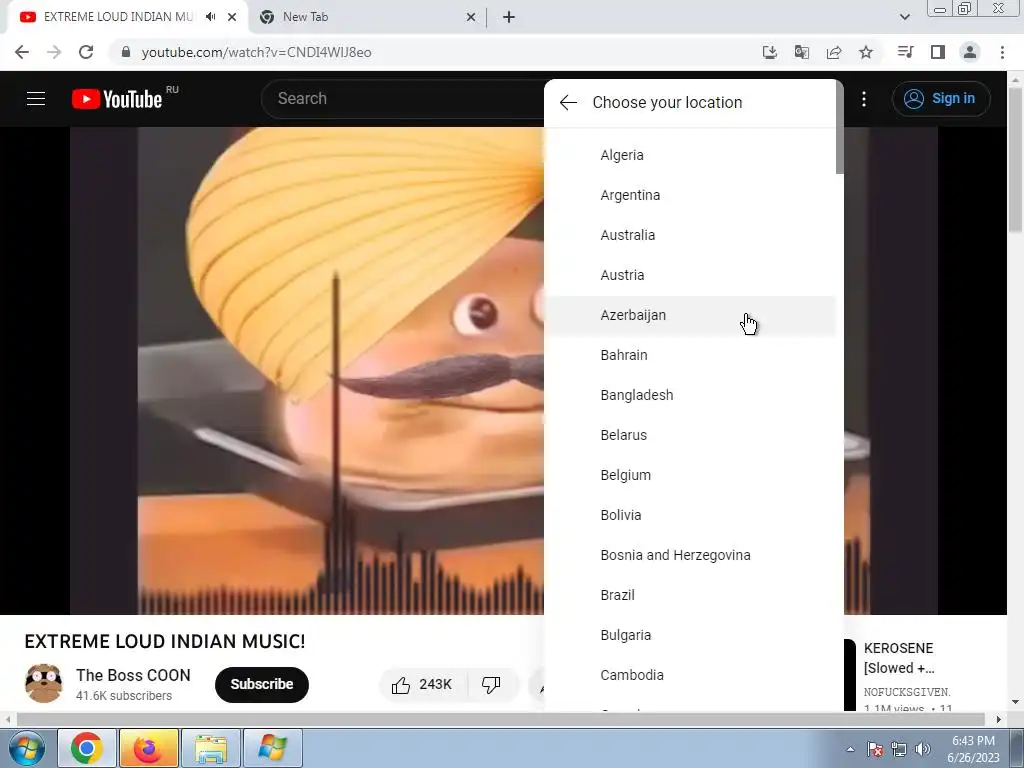Viewport: 1024px width, 768px height.
Task: Dislike the video
Action: point(491,684)
